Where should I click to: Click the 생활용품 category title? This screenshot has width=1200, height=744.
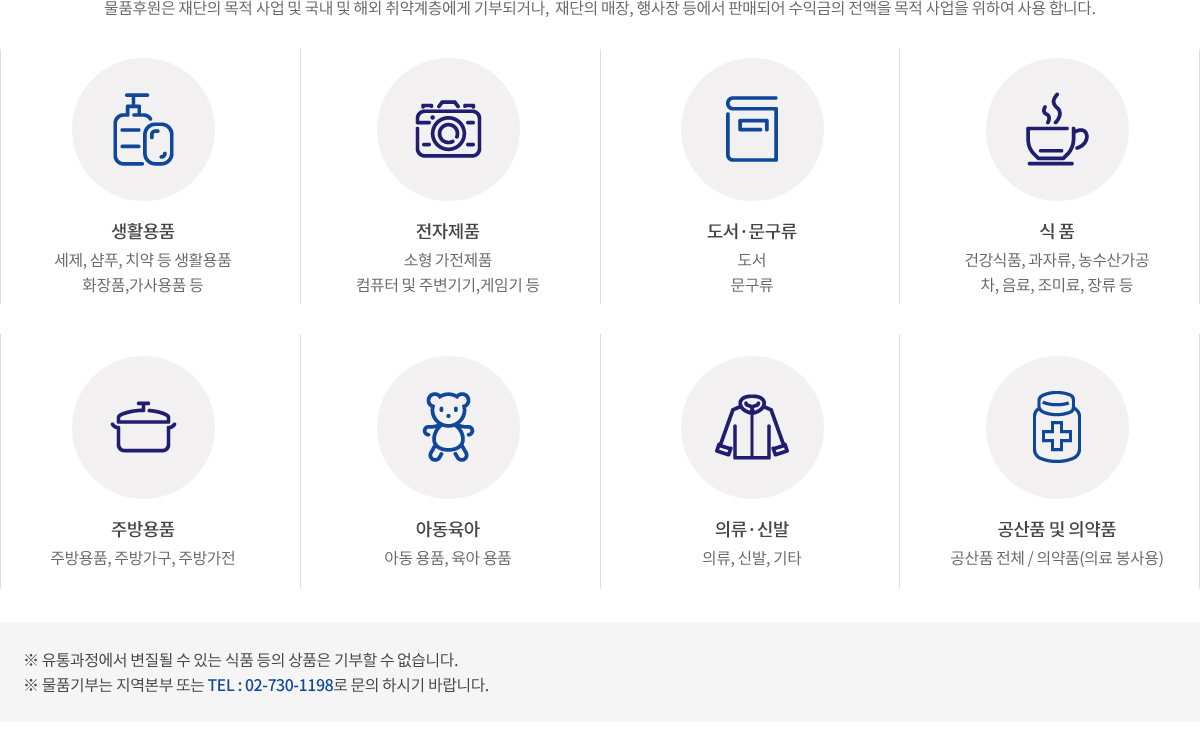click(x=143, y=231)
